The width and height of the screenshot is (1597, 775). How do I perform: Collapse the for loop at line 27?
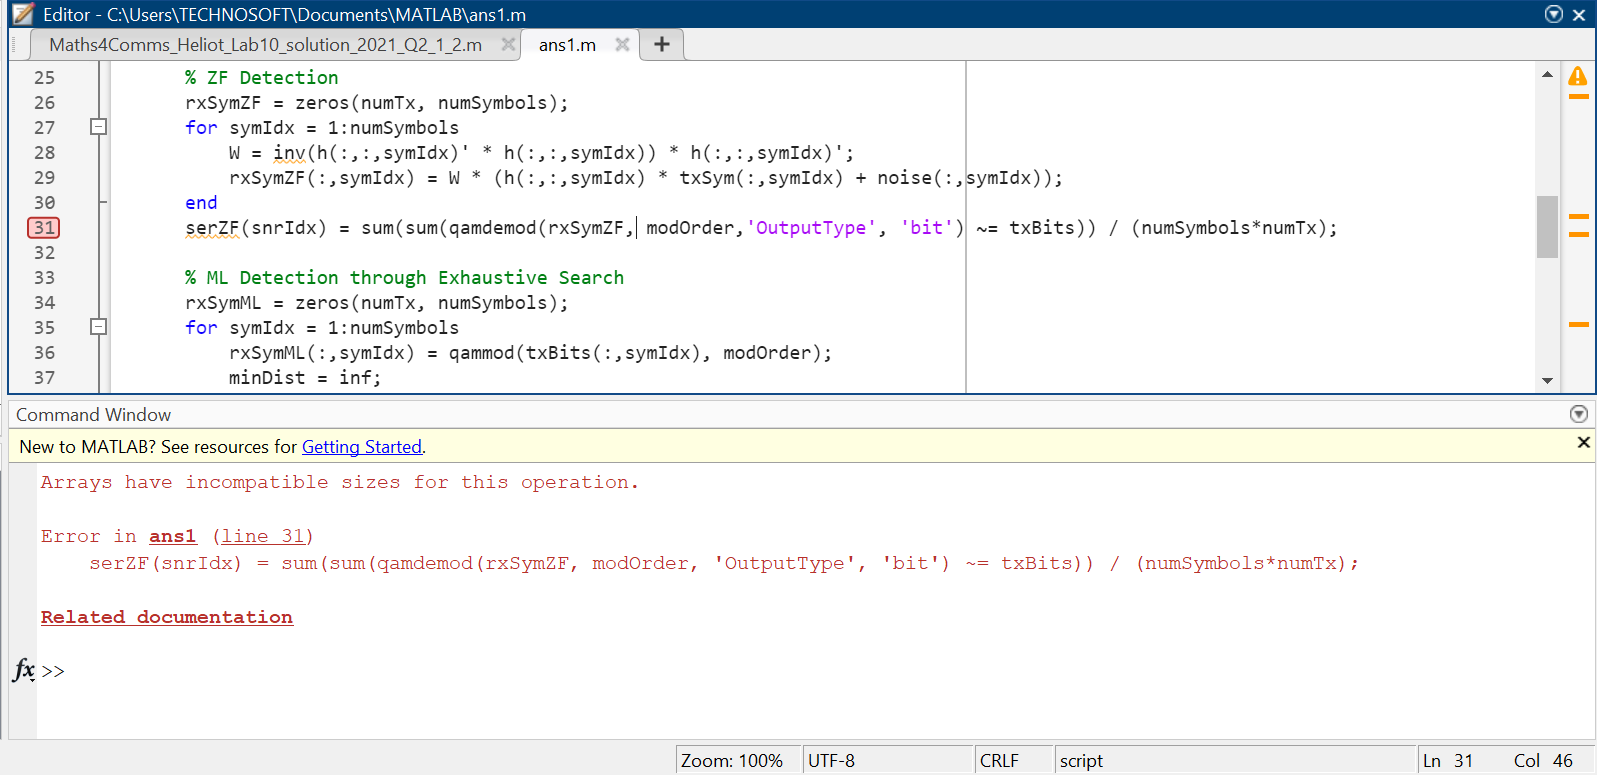(98, 127)
